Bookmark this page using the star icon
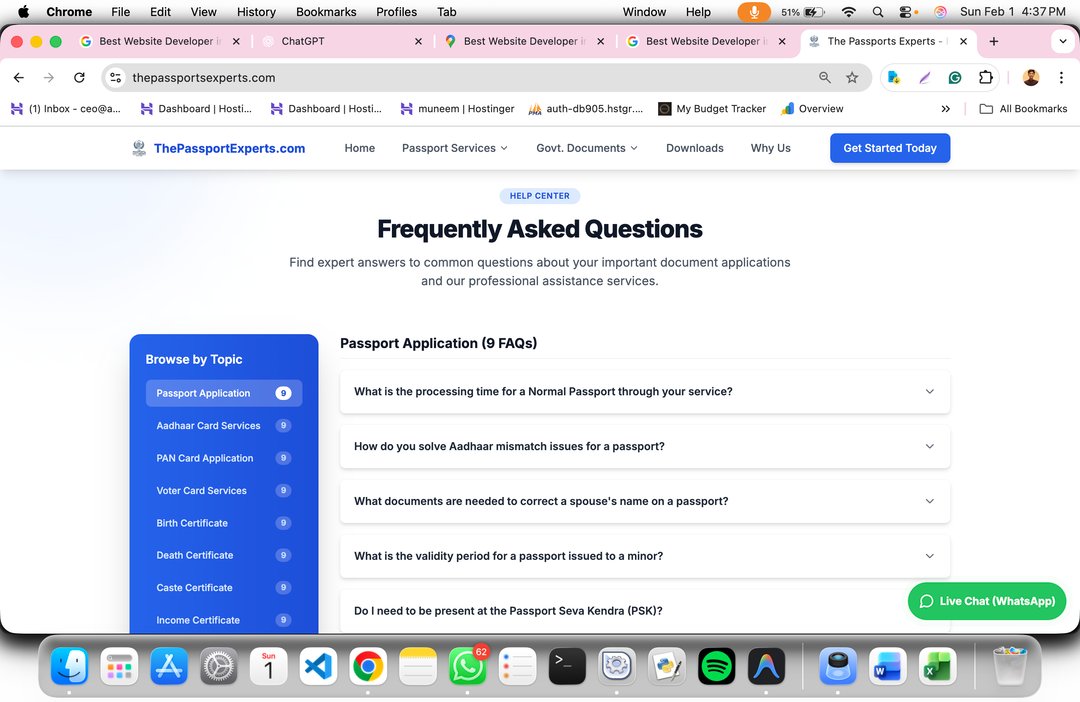This screenshot has width=1080, height=702. [852, 78]
